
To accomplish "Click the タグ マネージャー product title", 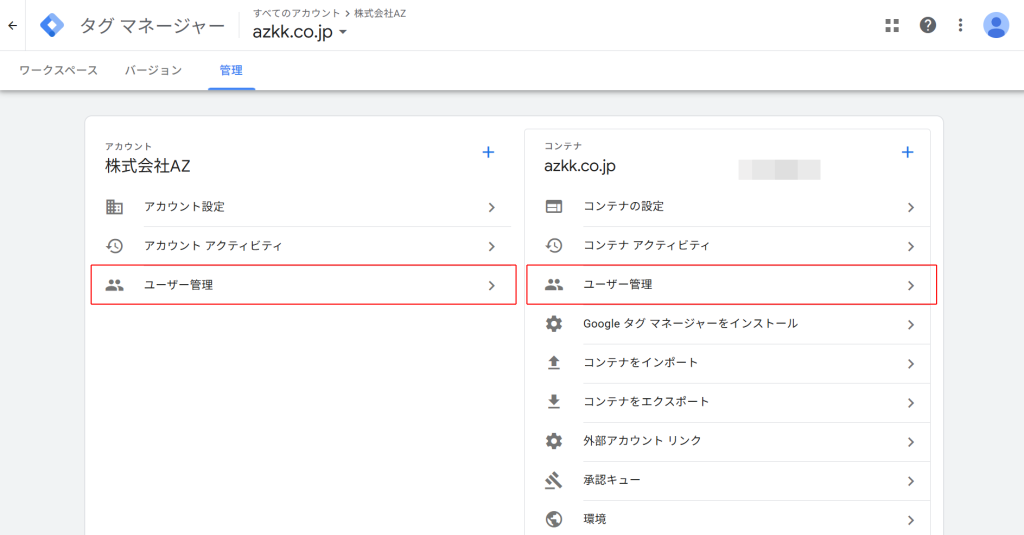I will click(152, 26).
